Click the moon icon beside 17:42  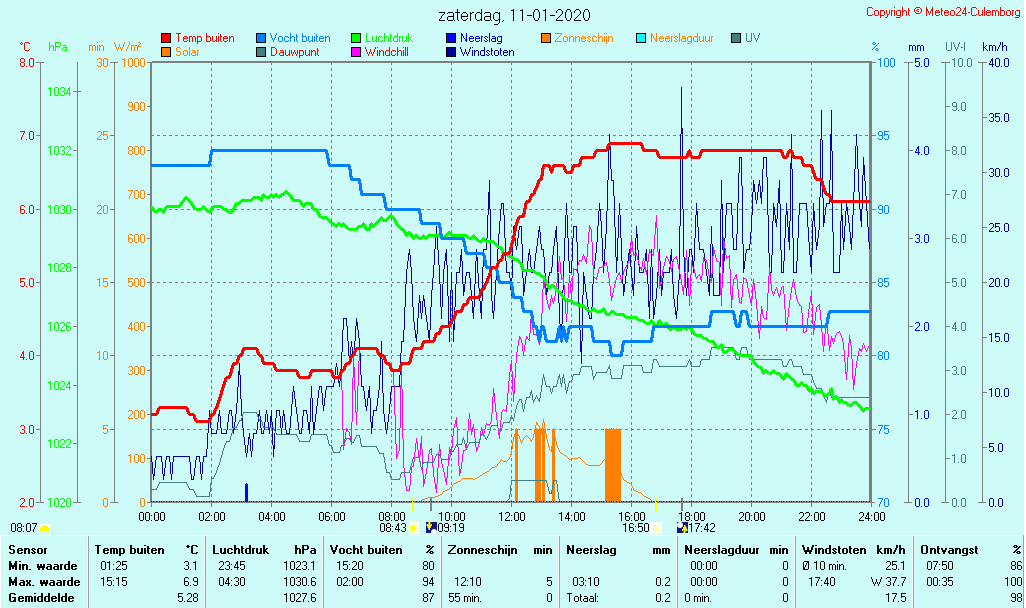coord(682,528)
